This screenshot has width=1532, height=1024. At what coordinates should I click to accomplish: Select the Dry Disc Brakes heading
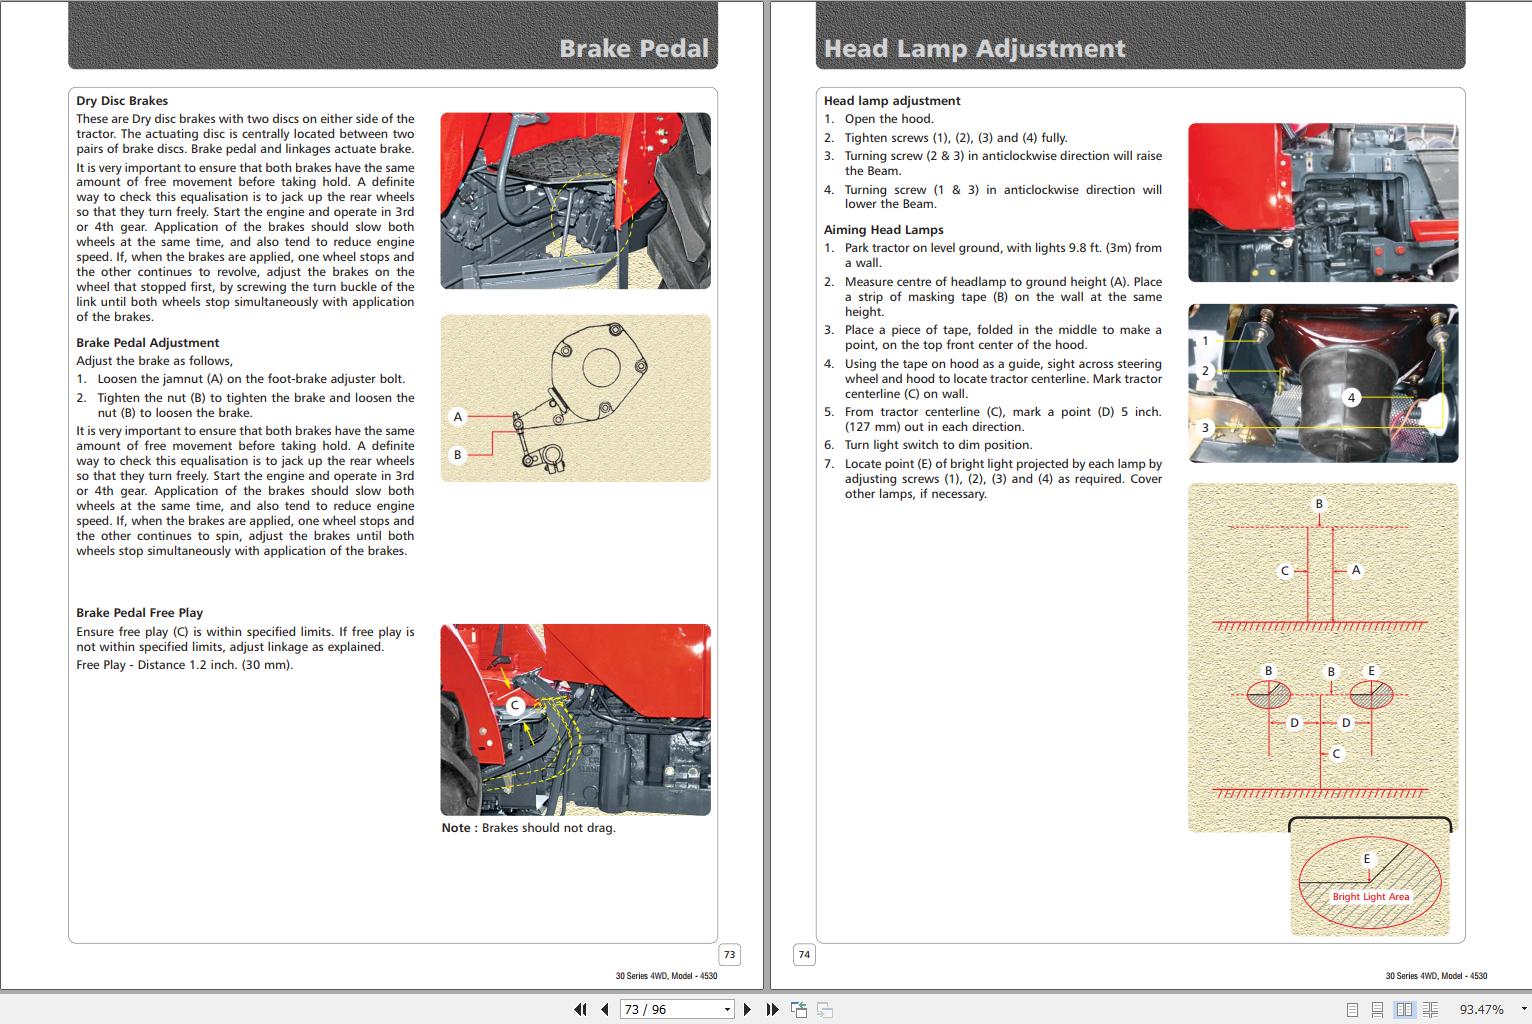coord(120,100)
